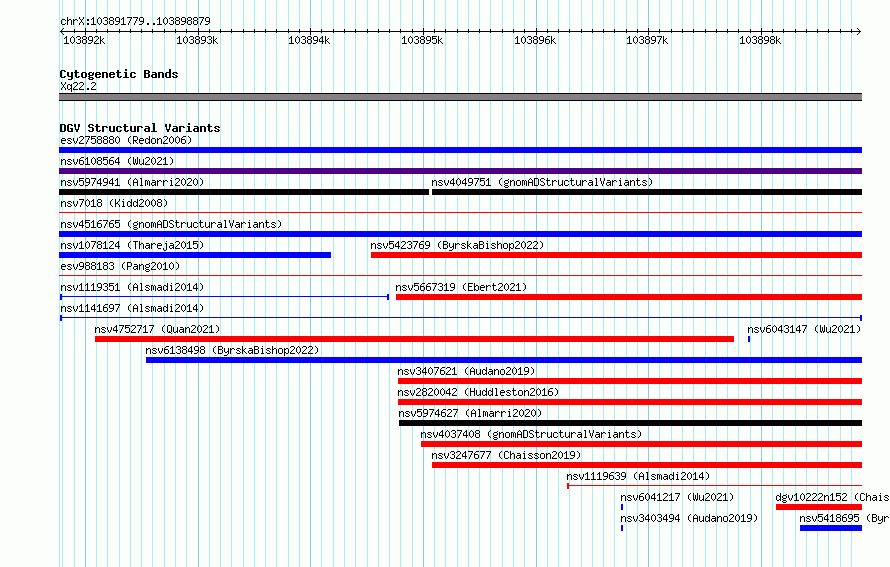Click the red nsv3407621 variant bar
The image size is (890, 567).
tap(630, 381)
